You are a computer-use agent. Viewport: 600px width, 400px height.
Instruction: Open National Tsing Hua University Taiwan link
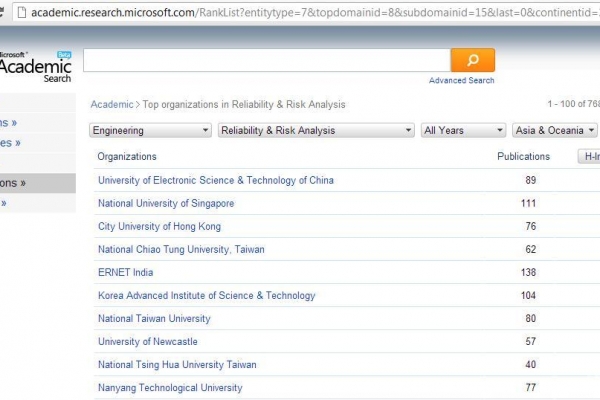click(x=177, y=364)
